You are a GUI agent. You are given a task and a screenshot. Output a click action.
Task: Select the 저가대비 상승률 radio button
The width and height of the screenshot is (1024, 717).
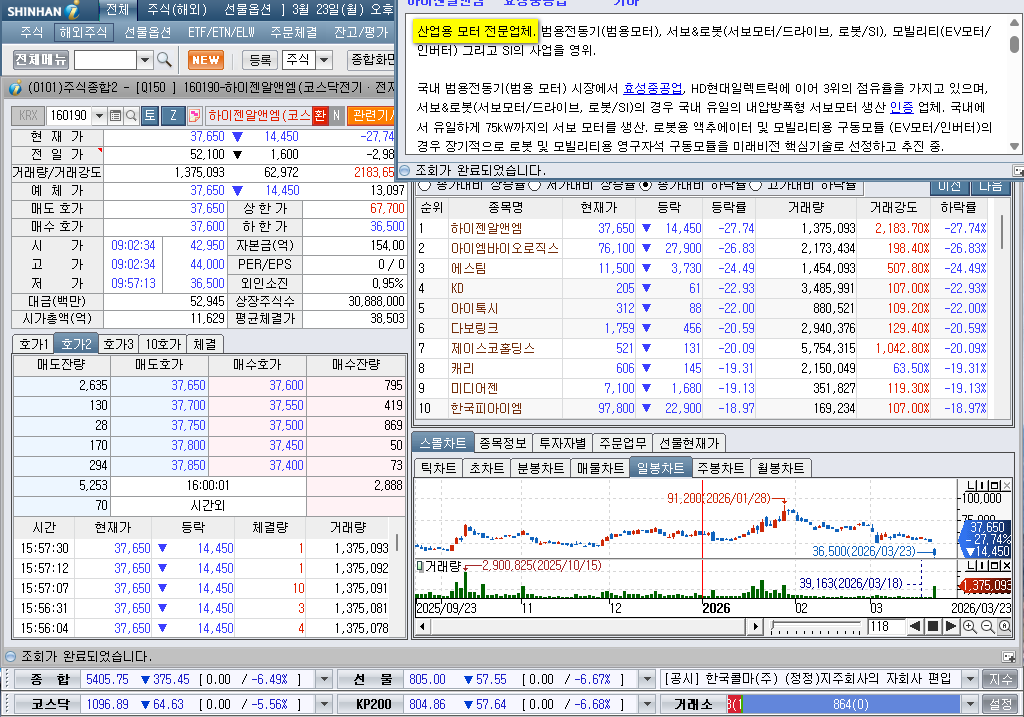click(535, 185)
